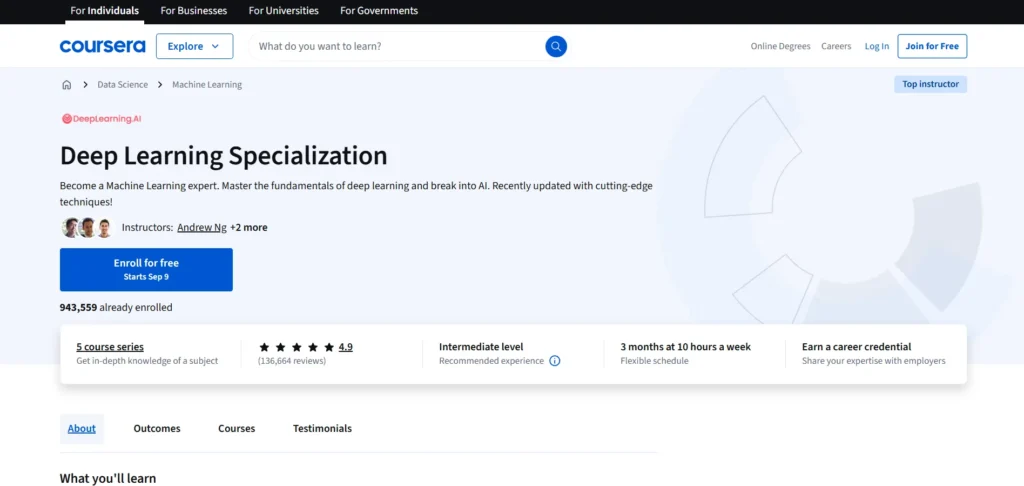
Task: Focus the What do you want to learn search field
Action: 395,46
